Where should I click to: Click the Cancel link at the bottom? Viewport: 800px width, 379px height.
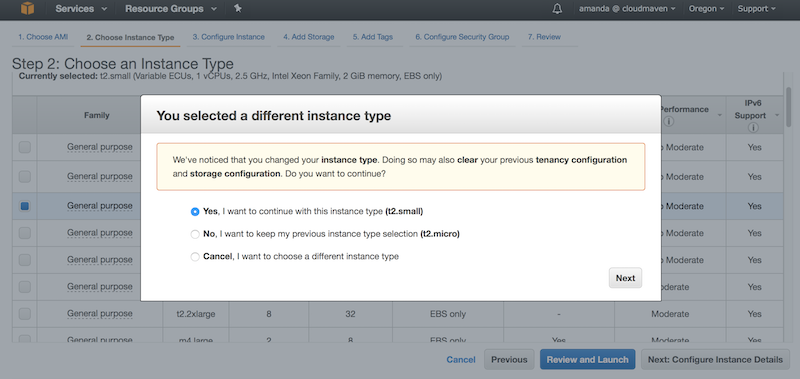pyautogui.click(x=461, y=360)
